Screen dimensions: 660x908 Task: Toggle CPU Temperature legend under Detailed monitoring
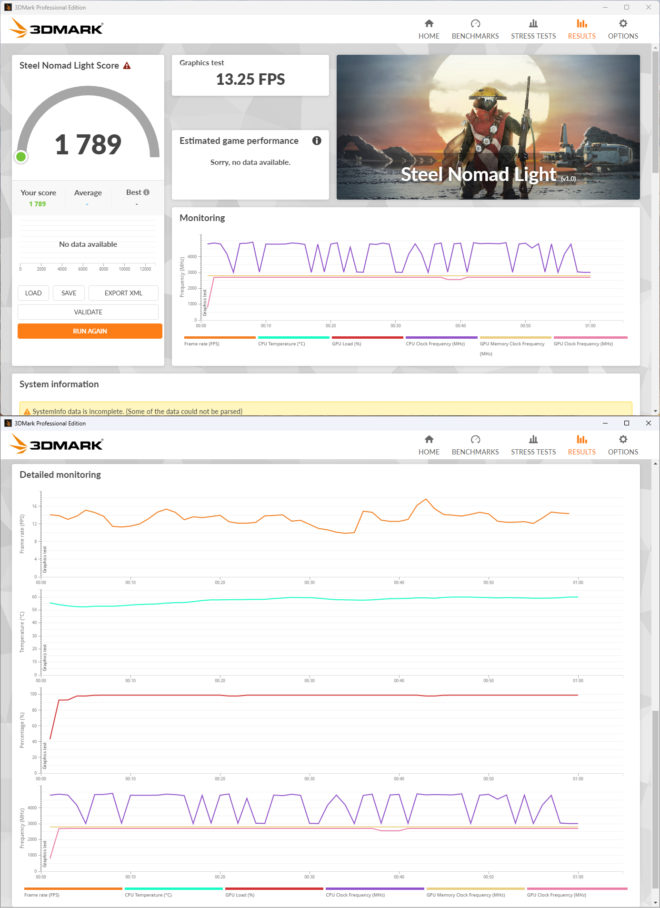tap(174, 892)
